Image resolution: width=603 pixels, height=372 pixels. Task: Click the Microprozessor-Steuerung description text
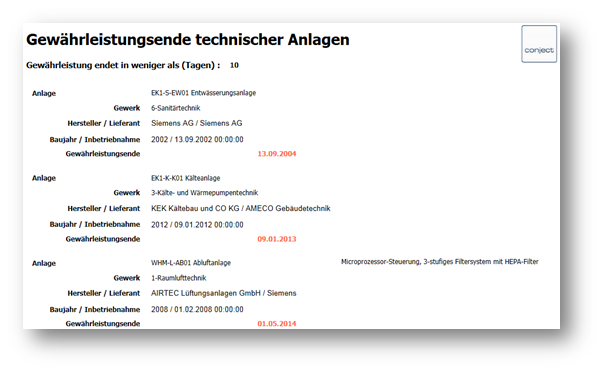point(440,262)
